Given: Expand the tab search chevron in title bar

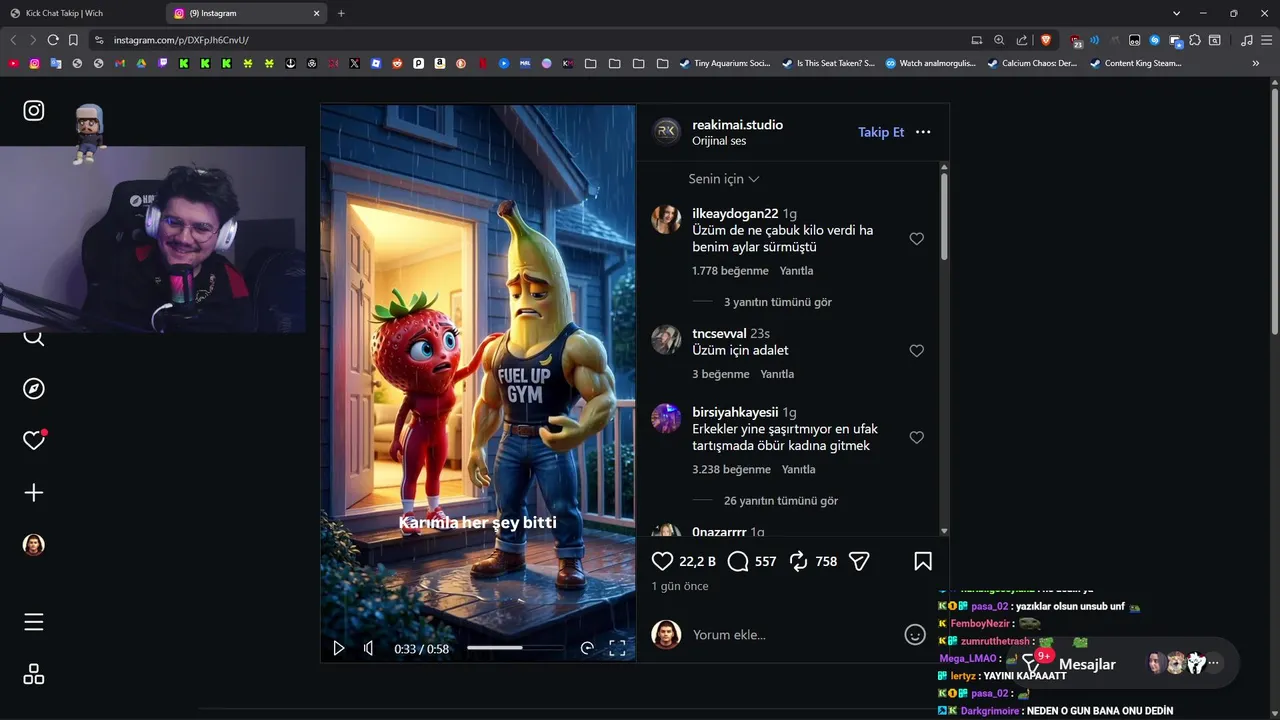Looking at the screenshot, I should (x=1177, y=13).
